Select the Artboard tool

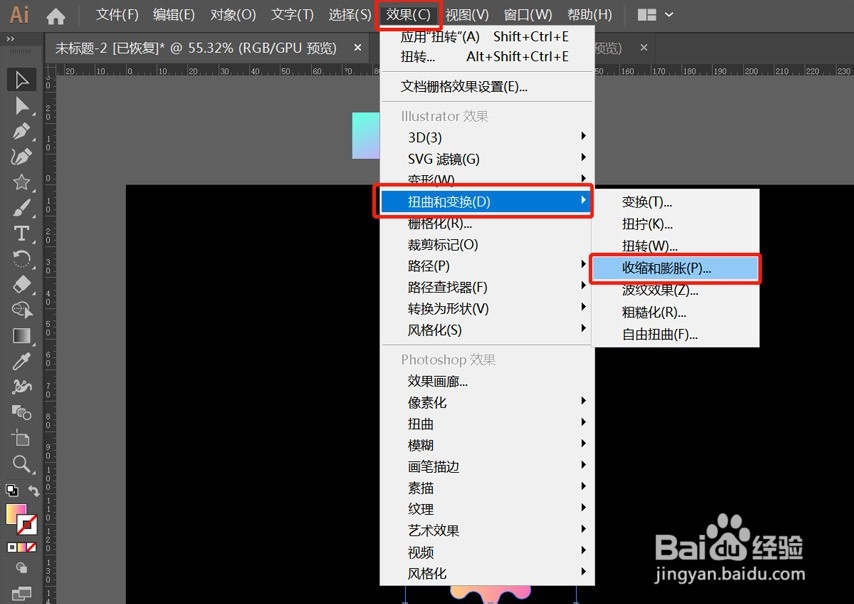(x=22, y=438)
